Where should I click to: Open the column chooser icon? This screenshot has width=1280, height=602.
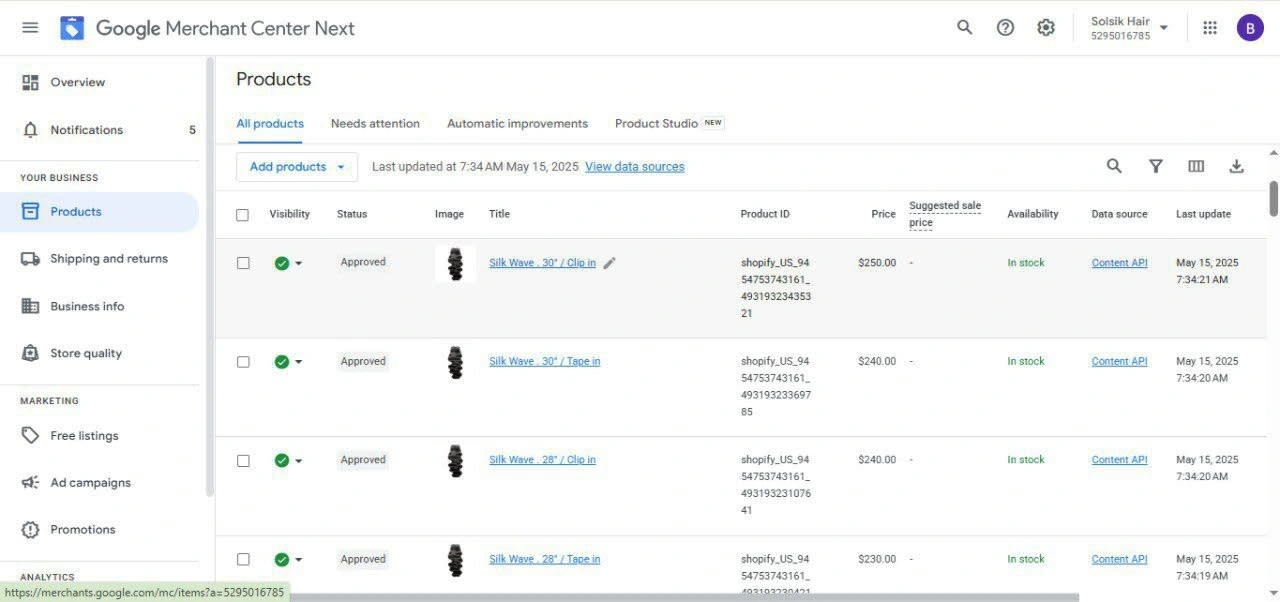(x=1196, y=166)
